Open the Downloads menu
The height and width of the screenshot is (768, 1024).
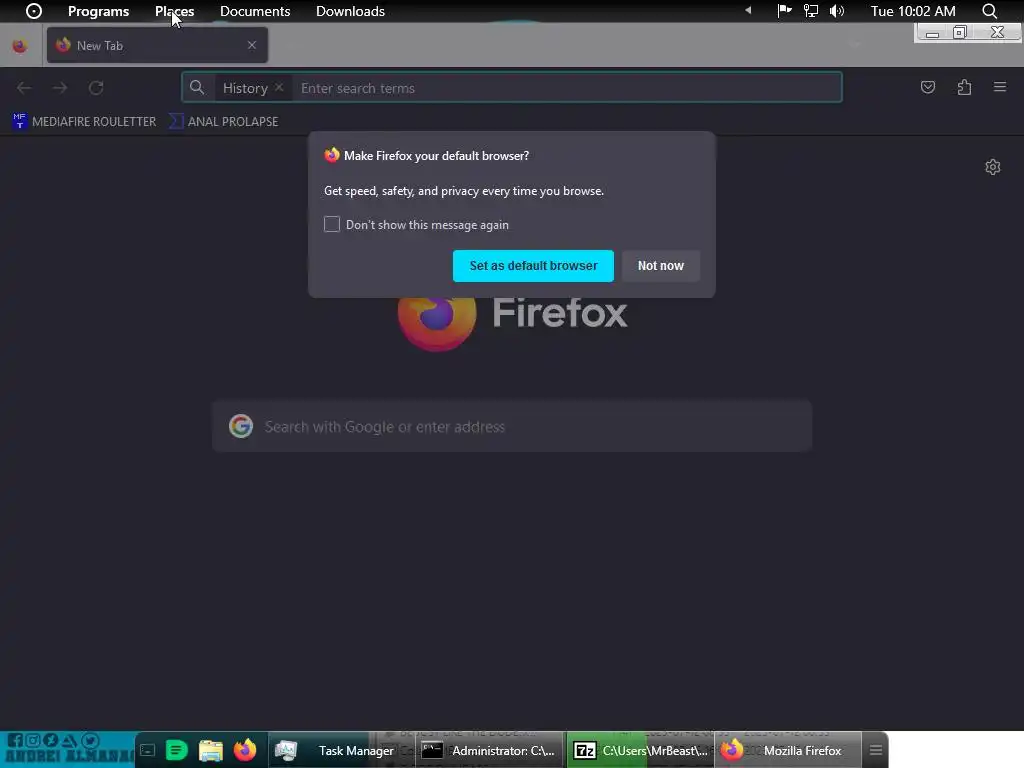pyautogui.click(x=350, y=11)
